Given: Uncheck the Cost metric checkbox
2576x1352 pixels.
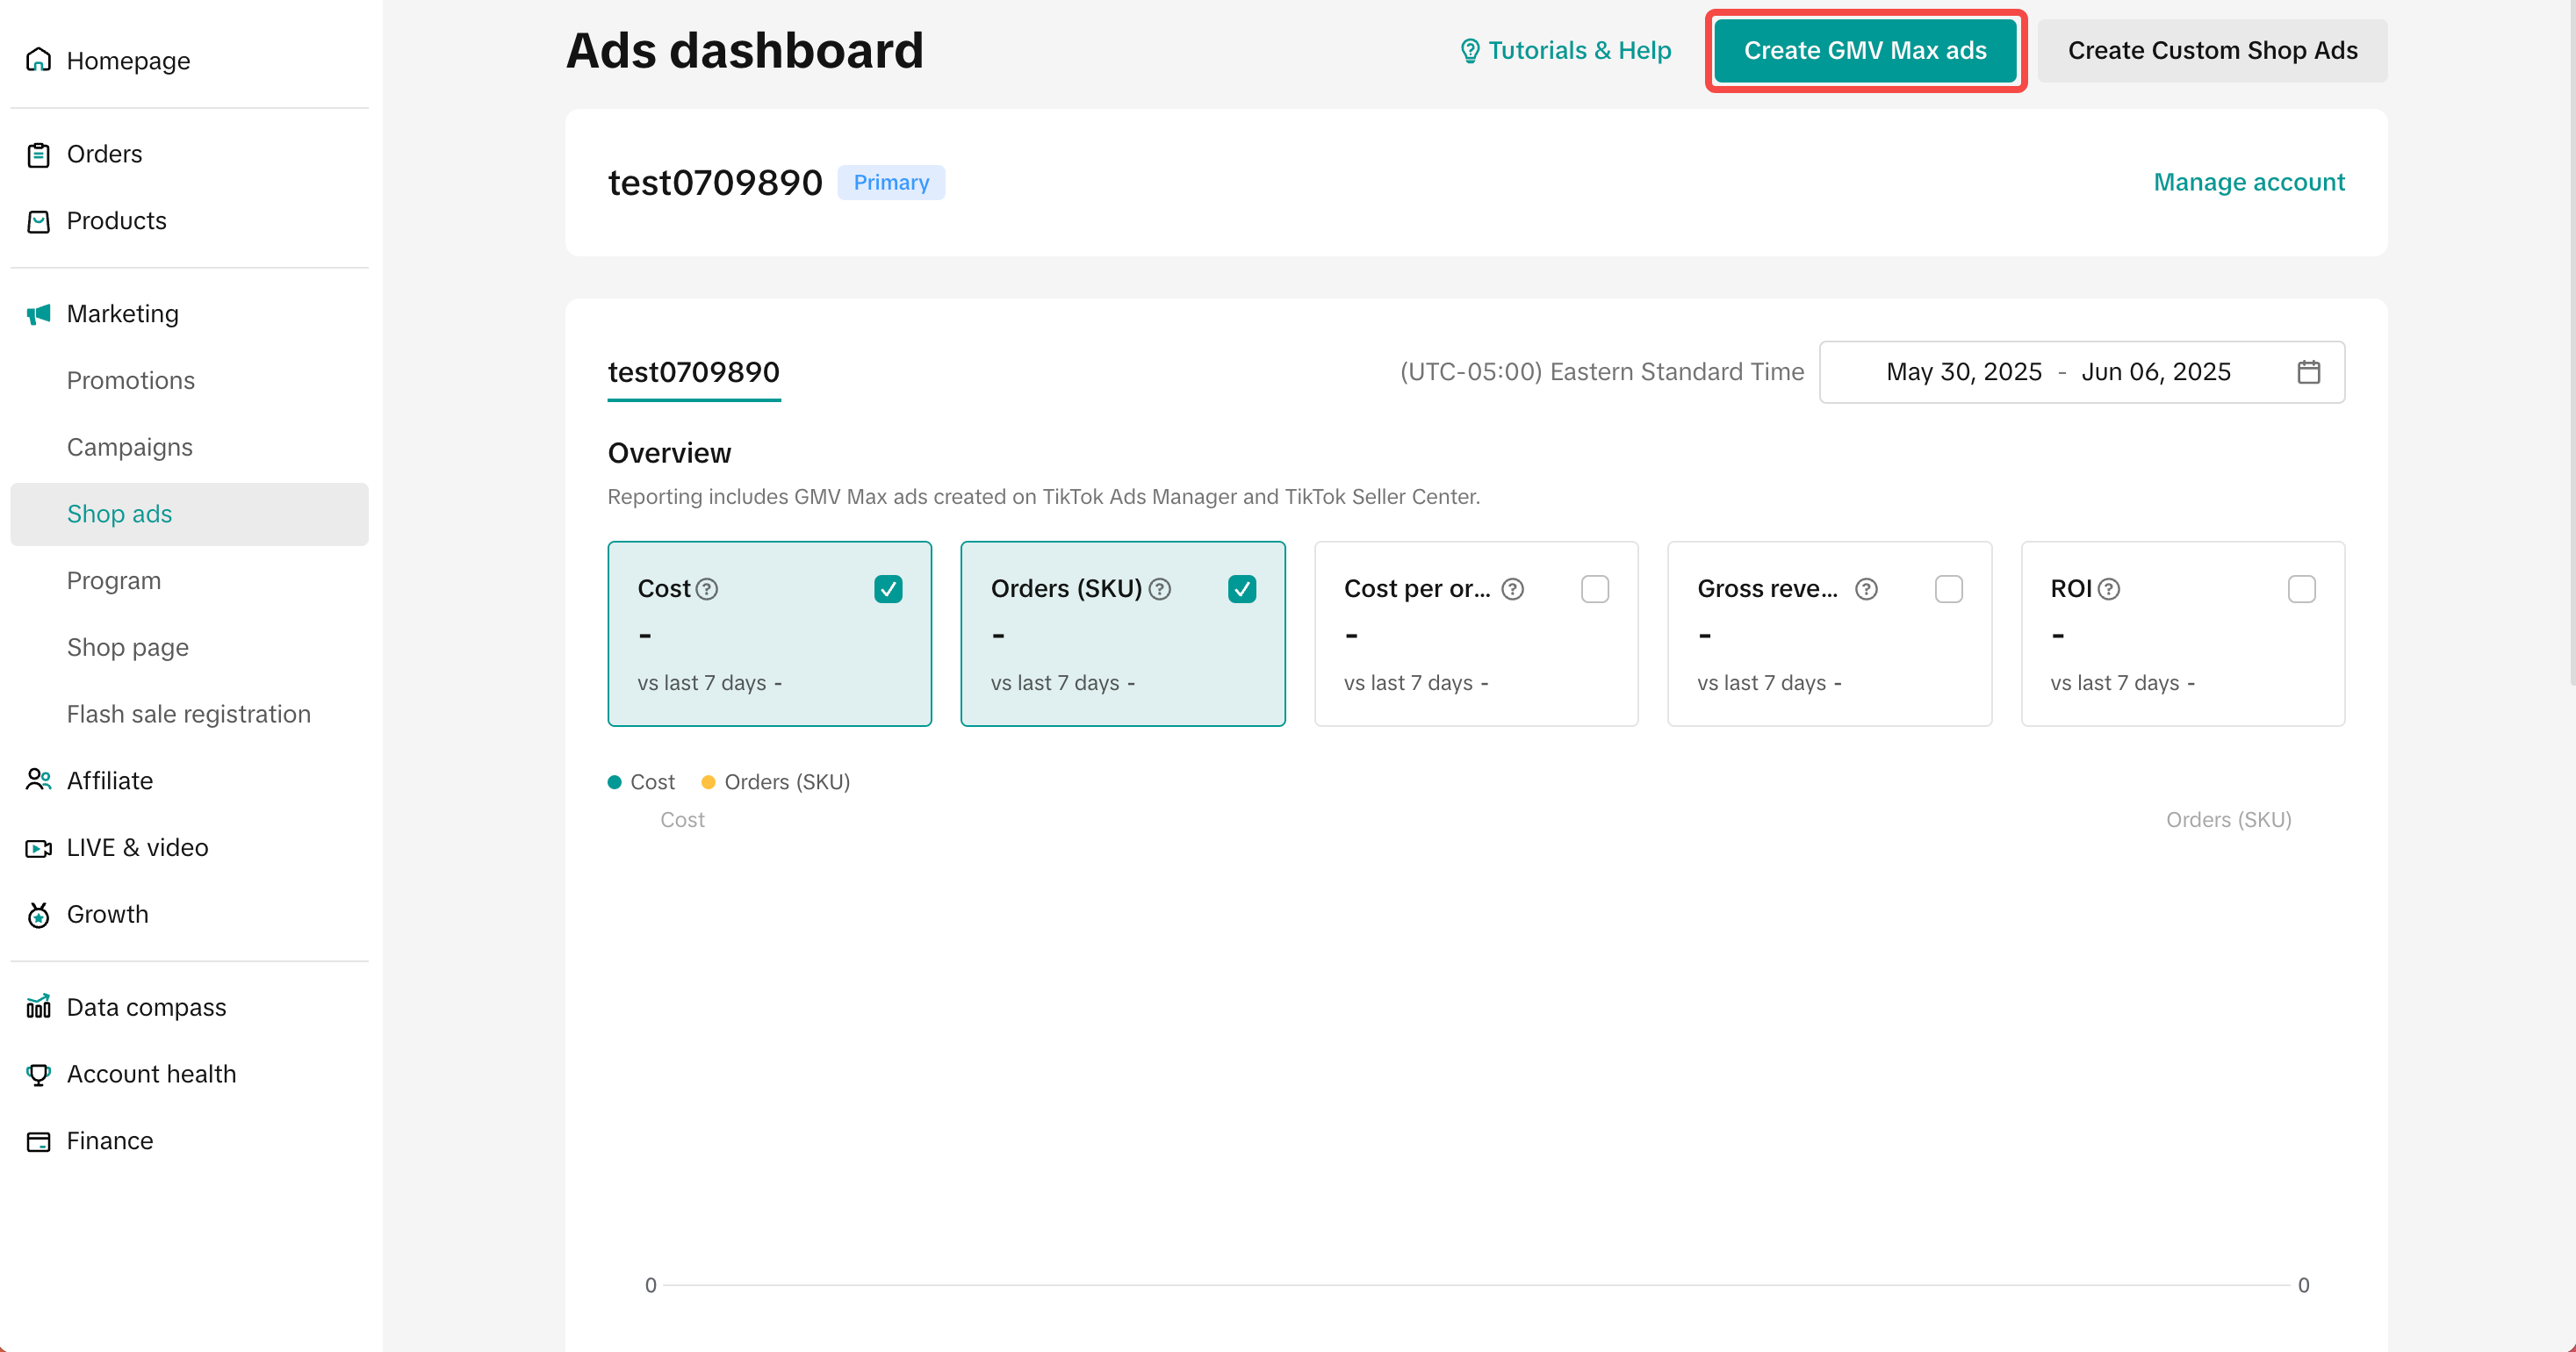Looking at the screenshot, I should pos(888,589).
